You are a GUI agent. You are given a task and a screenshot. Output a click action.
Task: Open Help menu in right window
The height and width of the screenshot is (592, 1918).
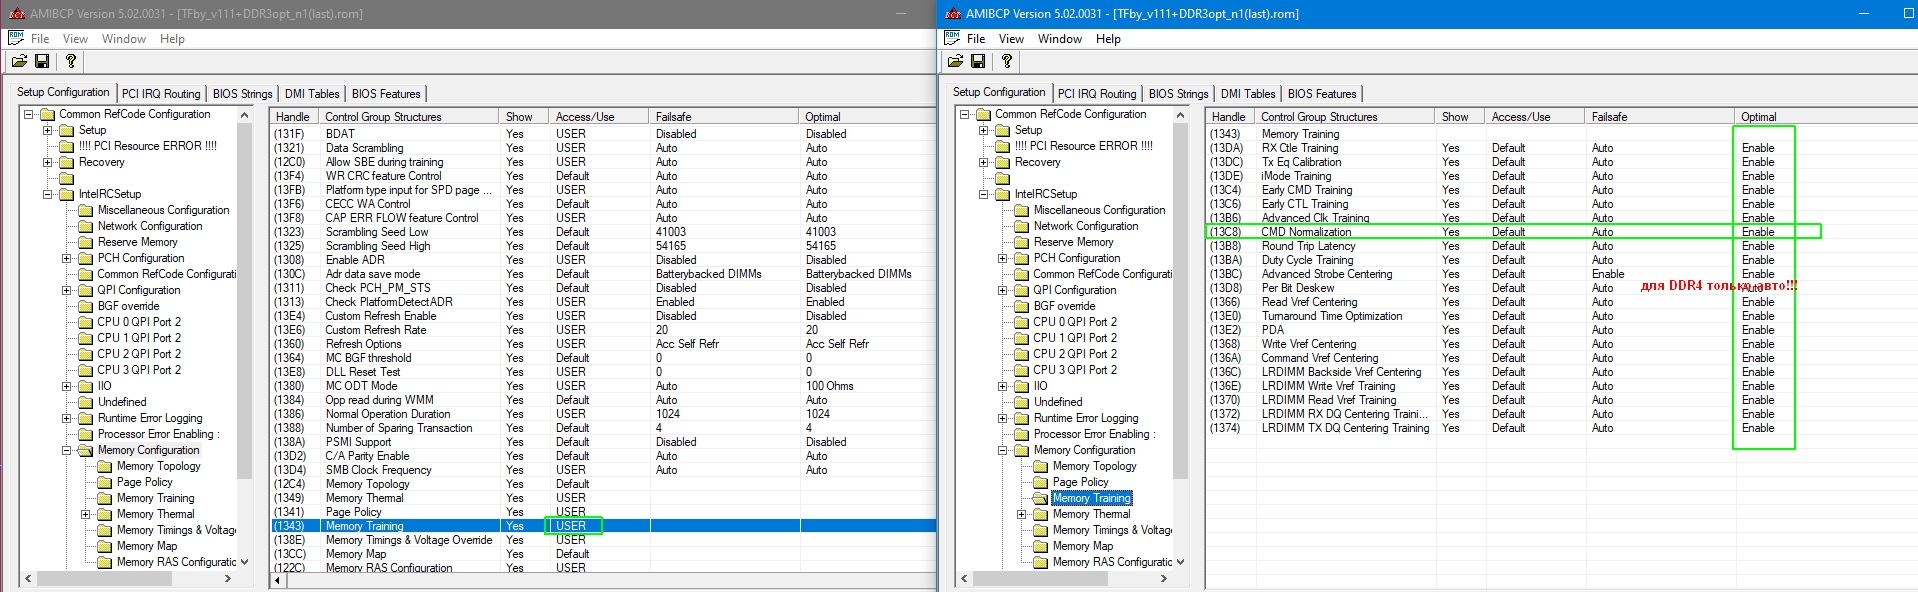click(1108, 39)
